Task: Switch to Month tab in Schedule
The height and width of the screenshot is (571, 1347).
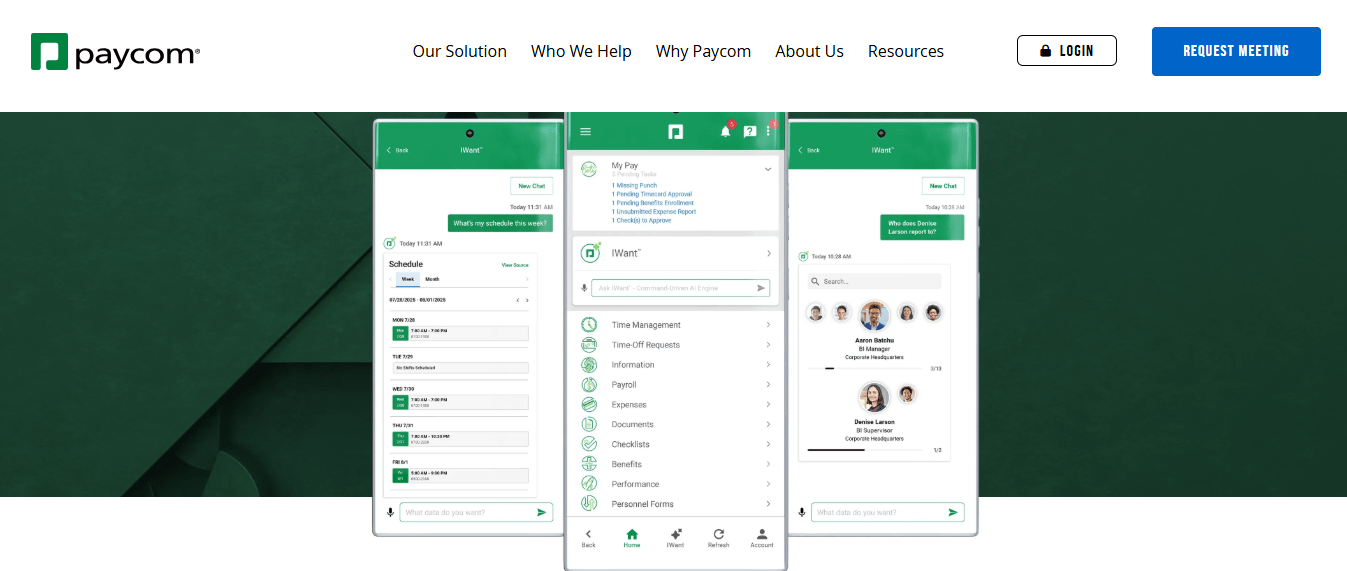Action: (432, 279)
